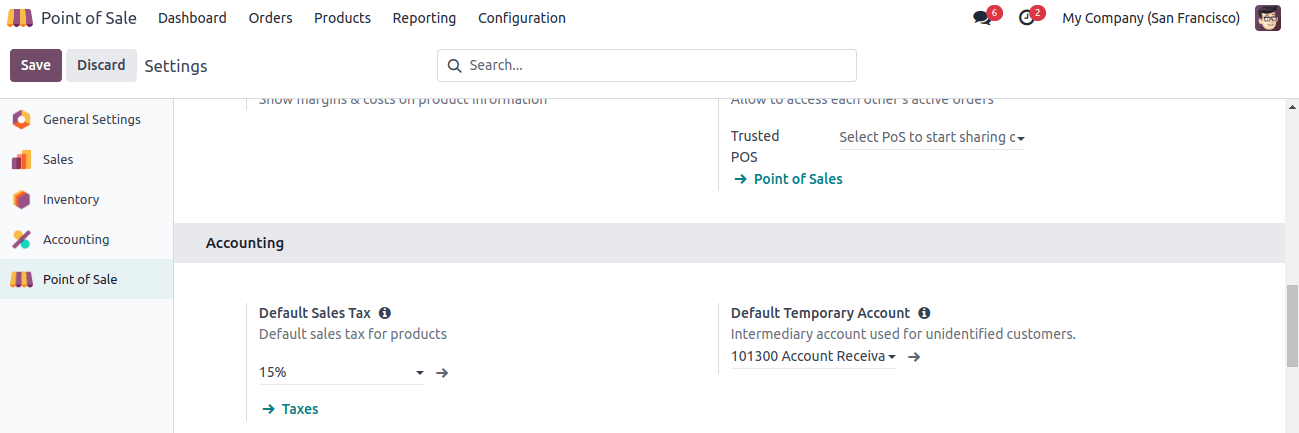Expand the Default Sales Tax dropdown

341,372
